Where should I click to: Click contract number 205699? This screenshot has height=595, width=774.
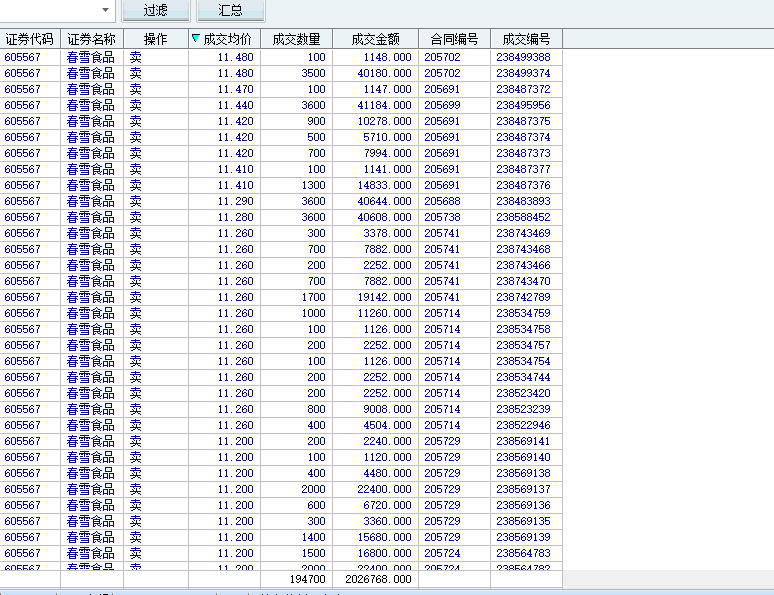(x=442, y=105)
